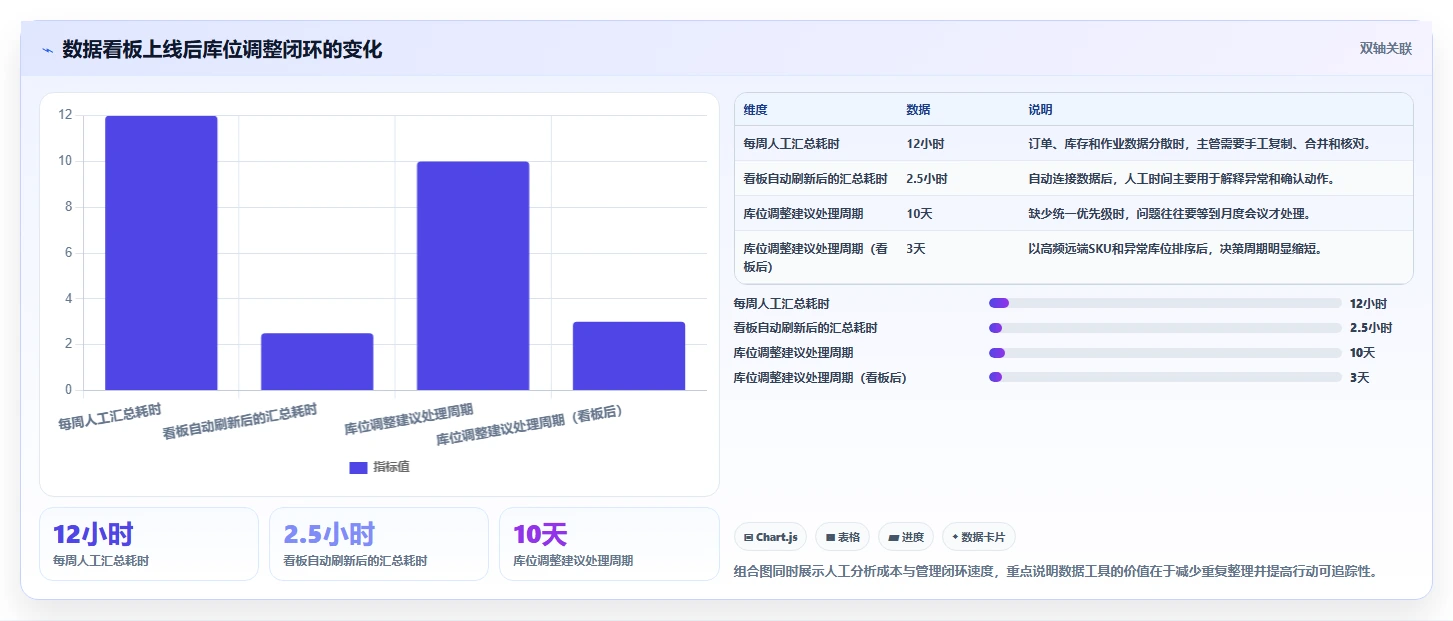
Task: Select the 看板自动刷新后的汇总耗时 chart bar
Action: pos(317,361)
